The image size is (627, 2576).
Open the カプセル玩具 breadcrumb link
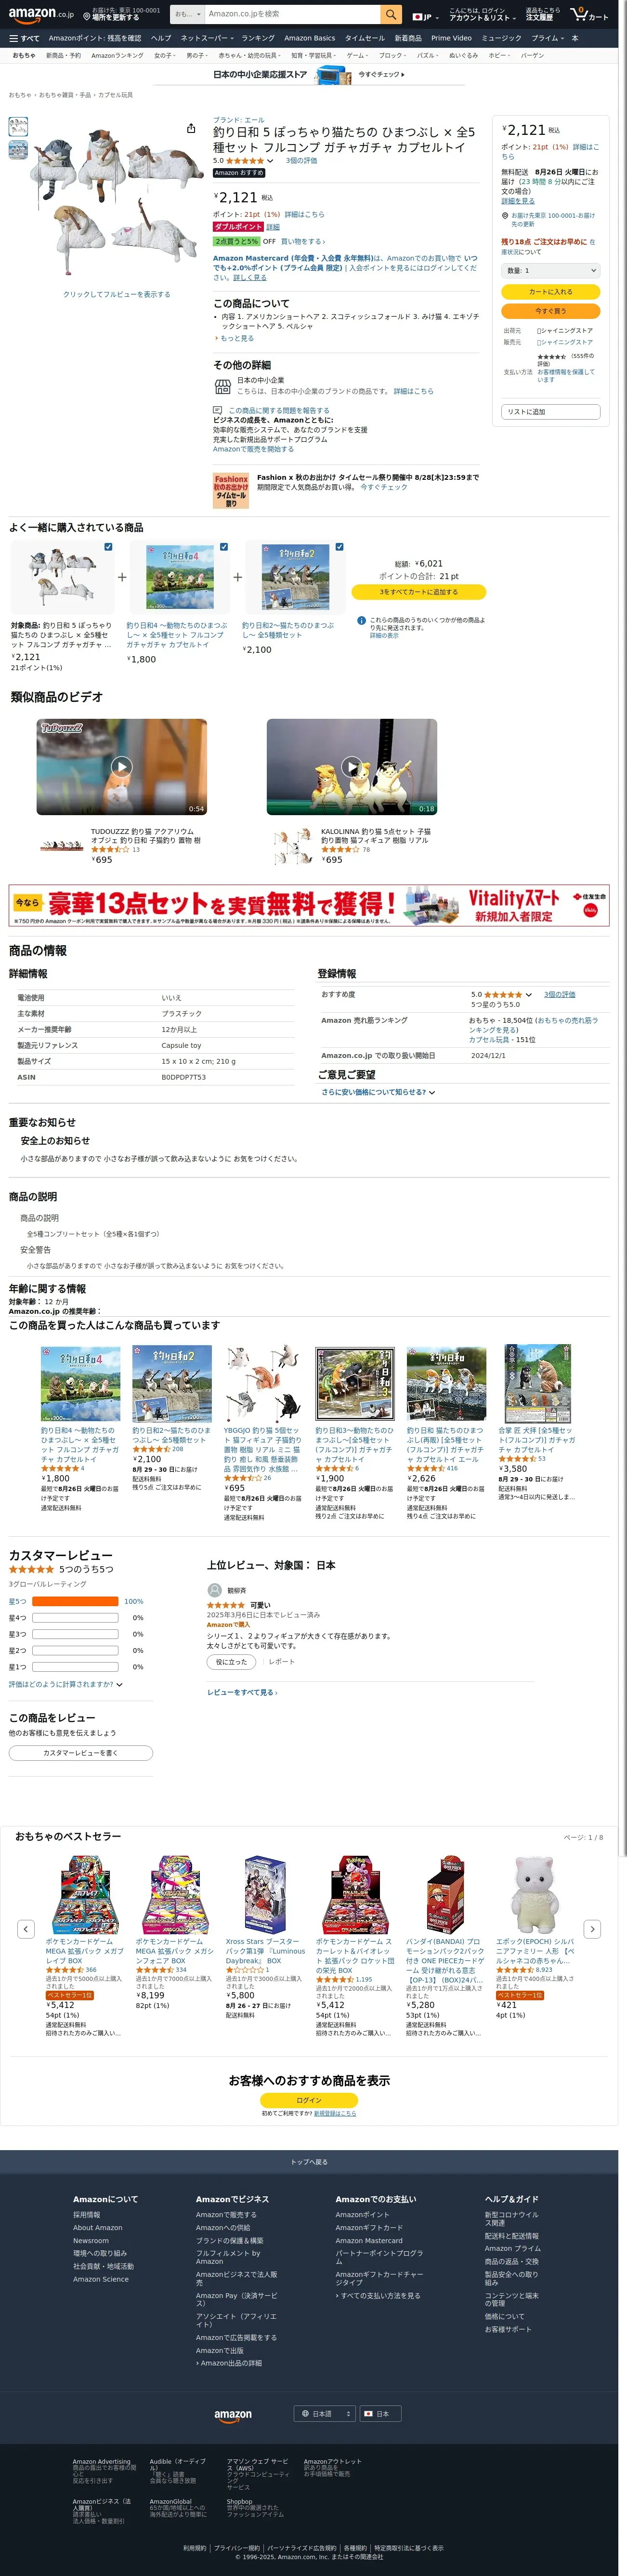(115, 95)
